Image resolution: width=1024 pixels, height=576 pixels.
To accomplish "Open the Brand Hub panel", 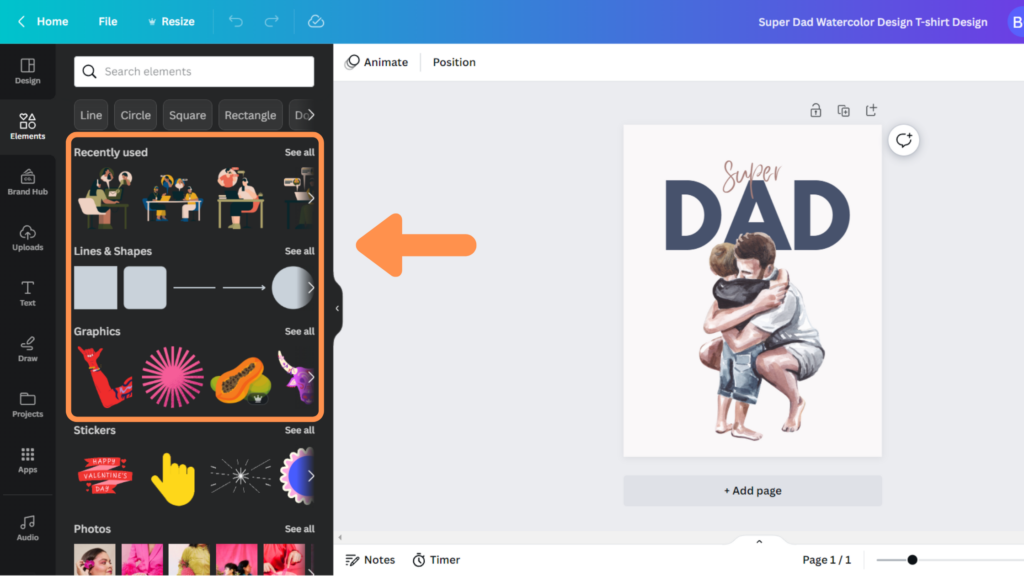I will (27, 182).
